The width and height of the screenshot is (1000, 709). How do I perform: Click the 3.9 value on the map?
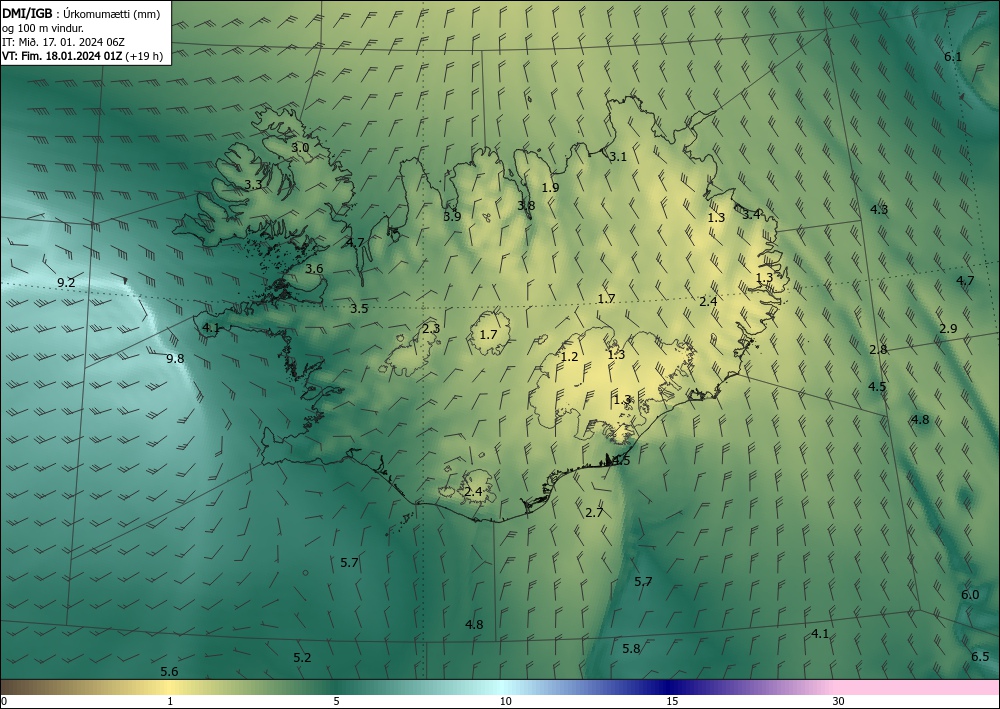[x=452, y=216]
